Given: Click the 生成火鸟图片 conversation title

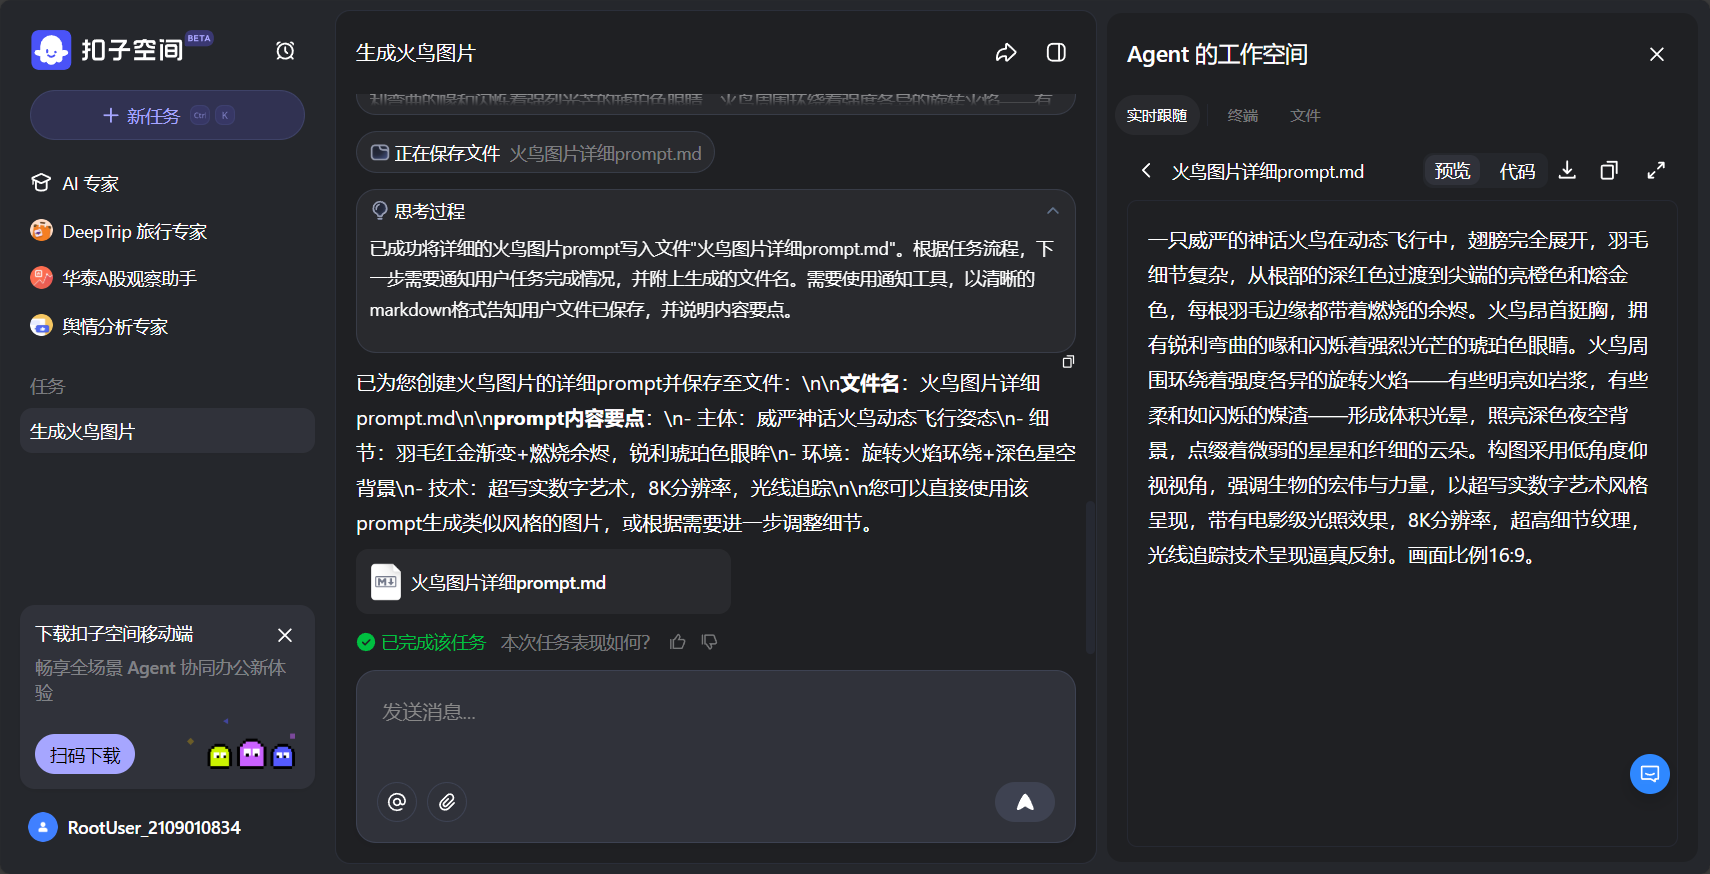Looking at the screenshot, I should pyautogui.click(x=416, y=53).
